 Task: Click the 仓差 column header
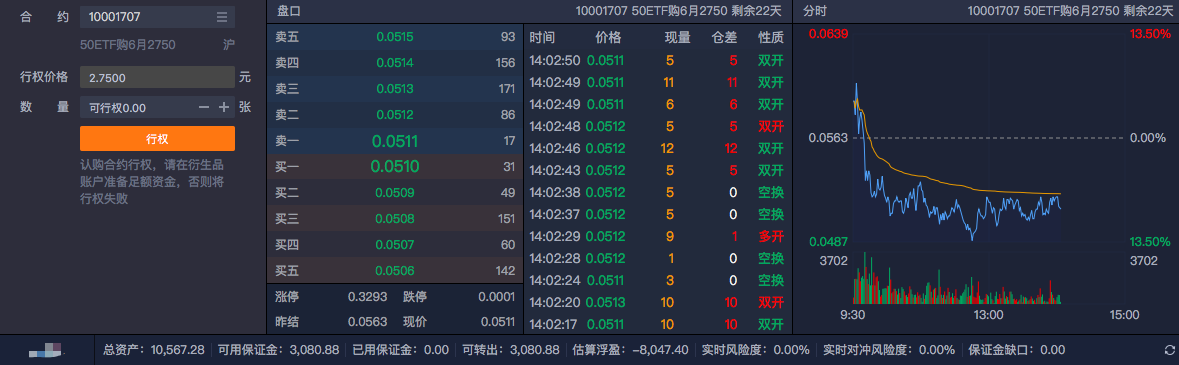(x=725, y=38)
